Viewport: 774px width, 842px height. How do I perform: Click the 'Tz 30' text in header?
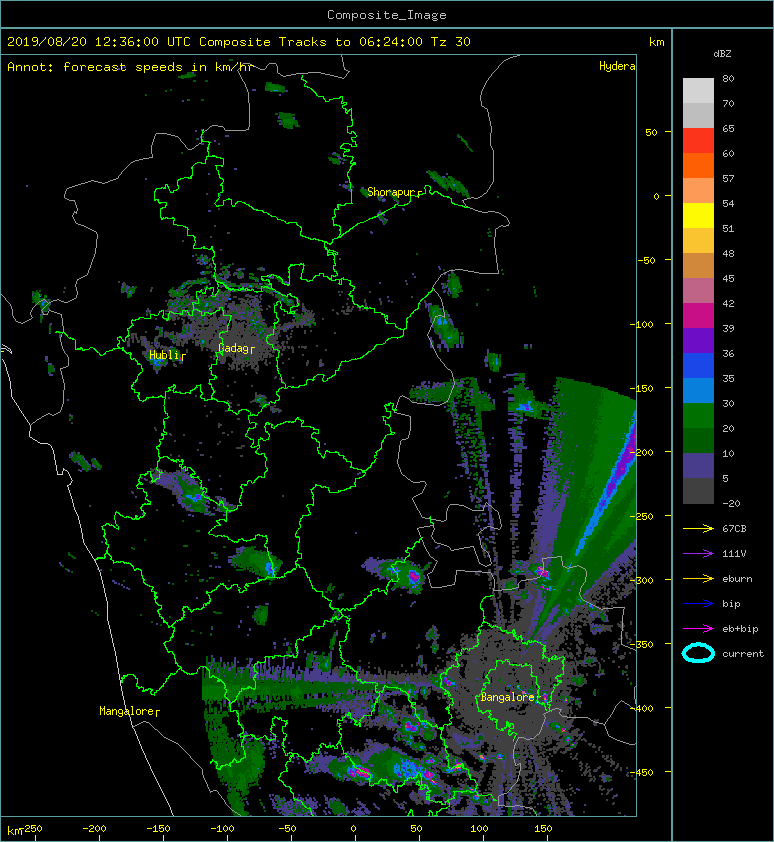(450, 42)
